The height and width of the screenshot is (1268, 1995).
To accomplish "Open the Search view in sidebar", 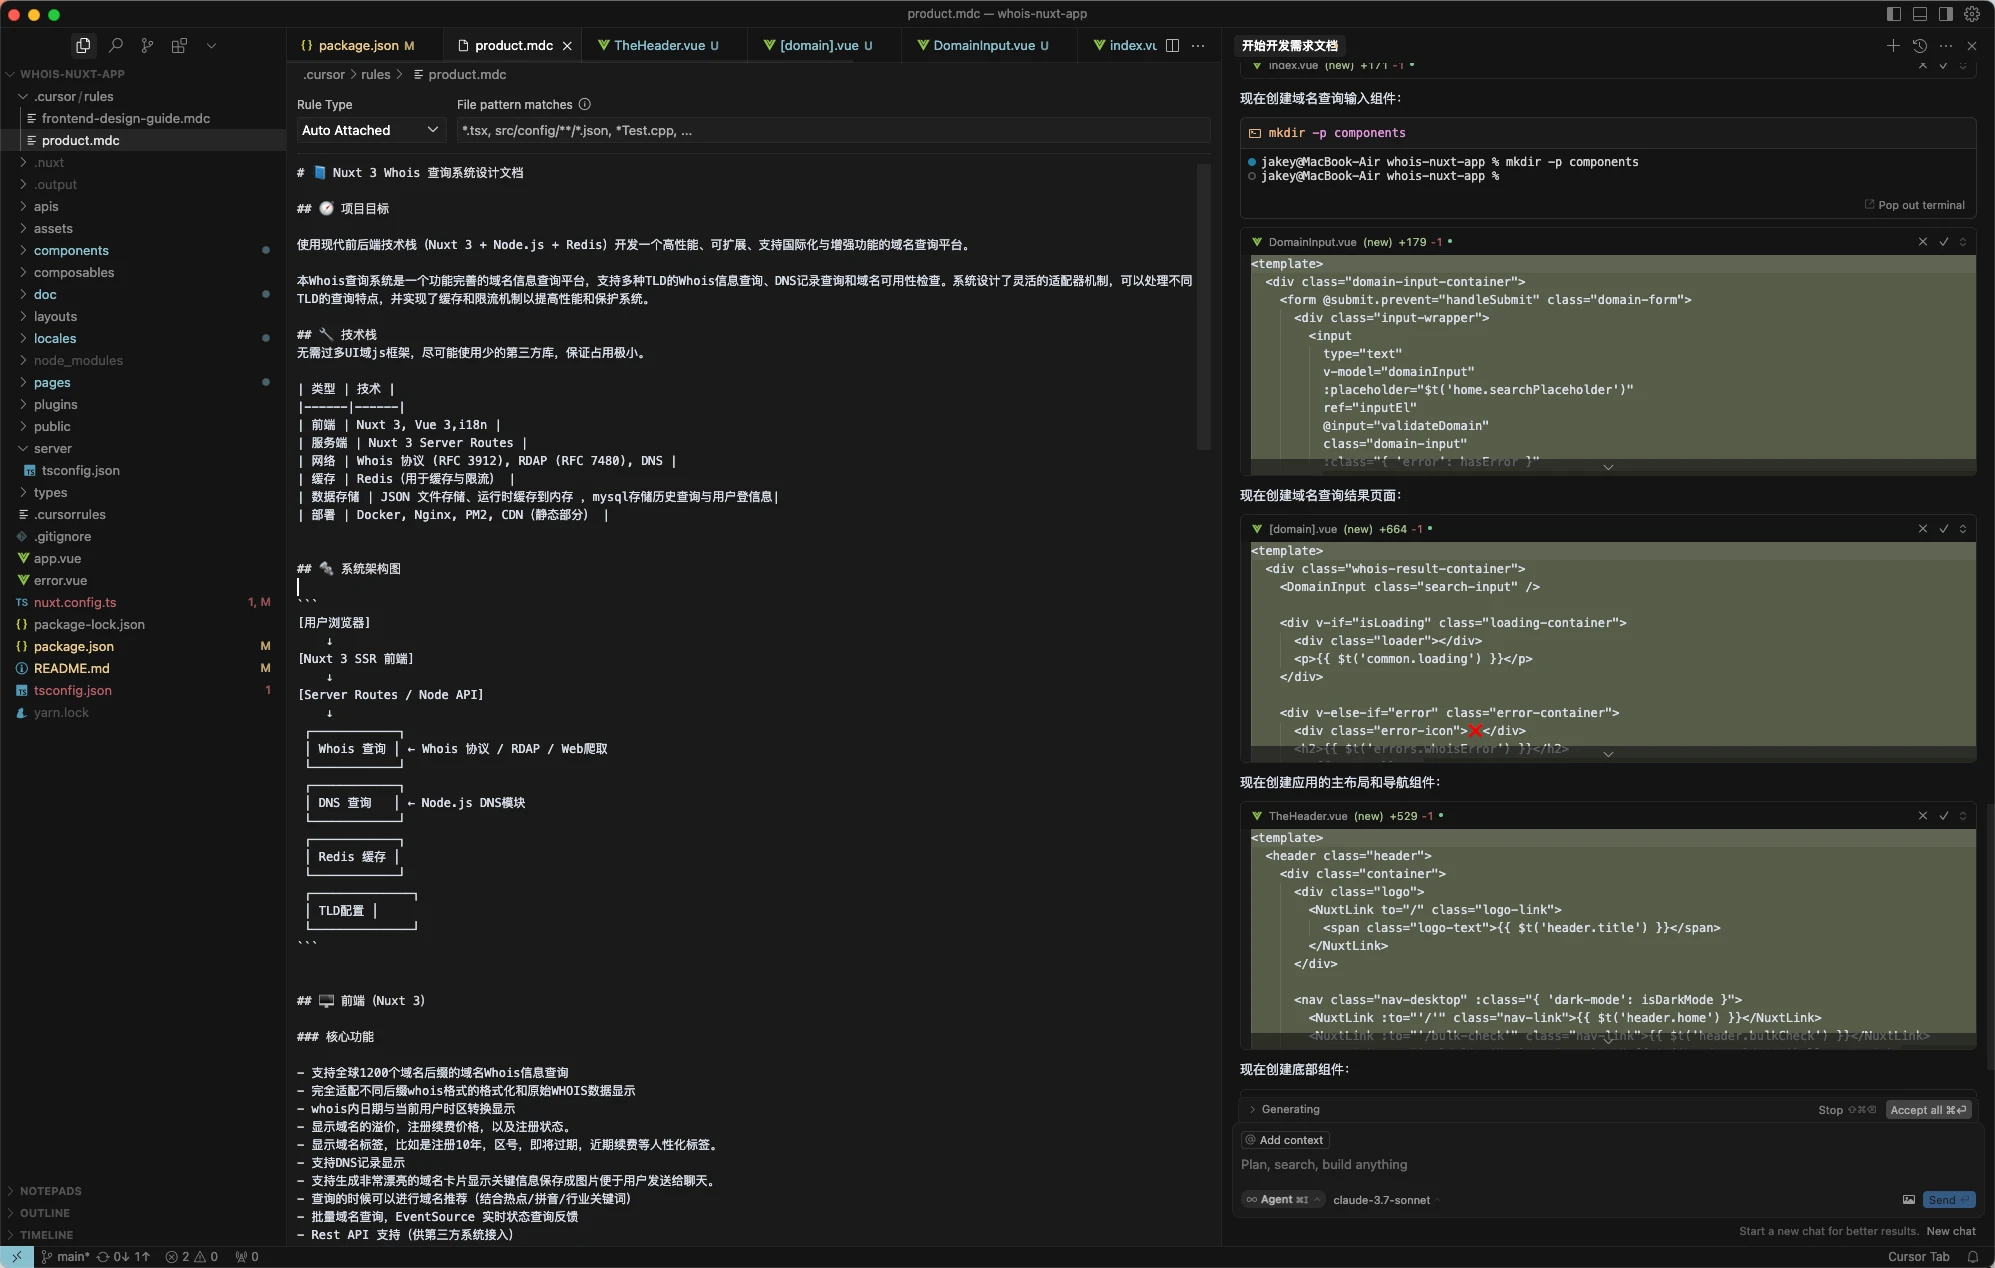I will click(x=116, y=45).
